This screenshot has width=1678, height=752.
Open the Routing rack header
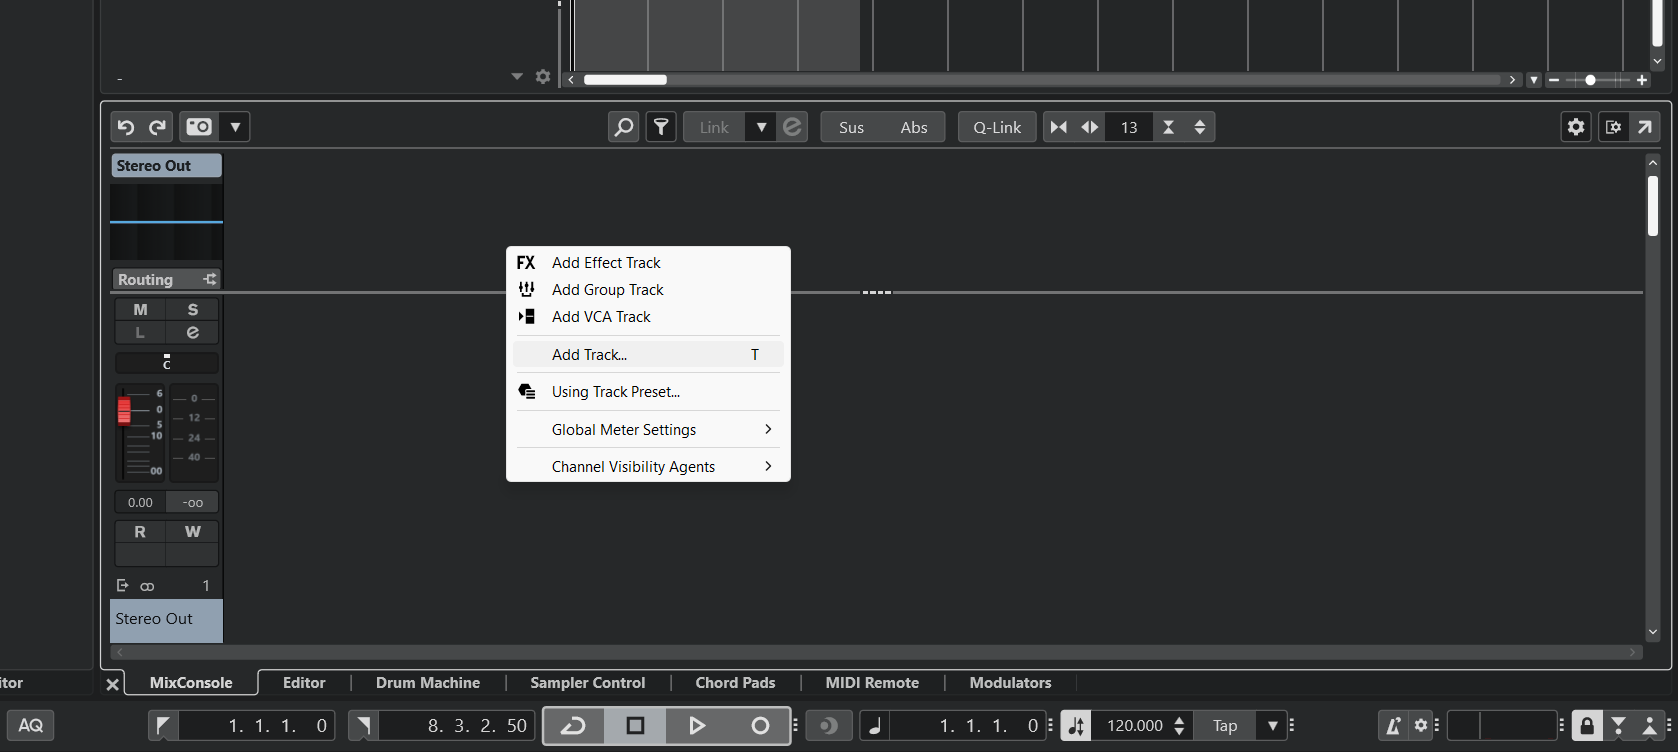(146, 280)
